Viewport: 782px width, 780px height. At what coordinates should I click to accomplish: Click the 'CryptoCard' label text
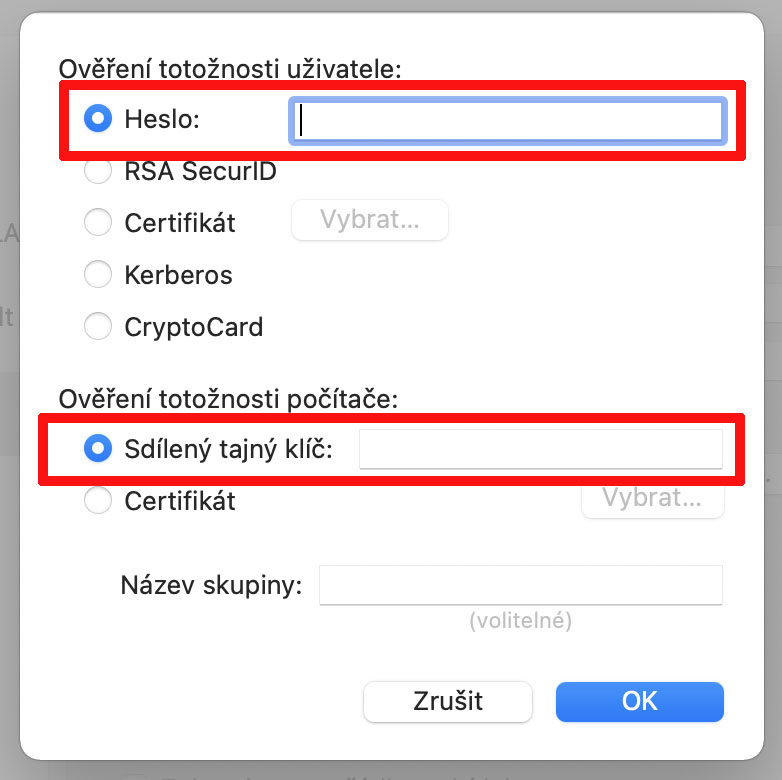193,326
